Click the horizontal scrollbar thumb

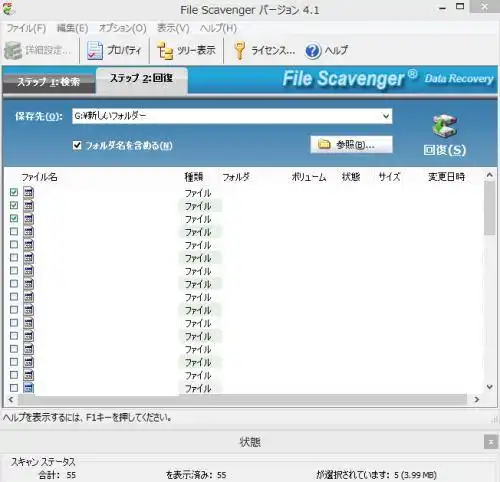[x=242, y=399]
